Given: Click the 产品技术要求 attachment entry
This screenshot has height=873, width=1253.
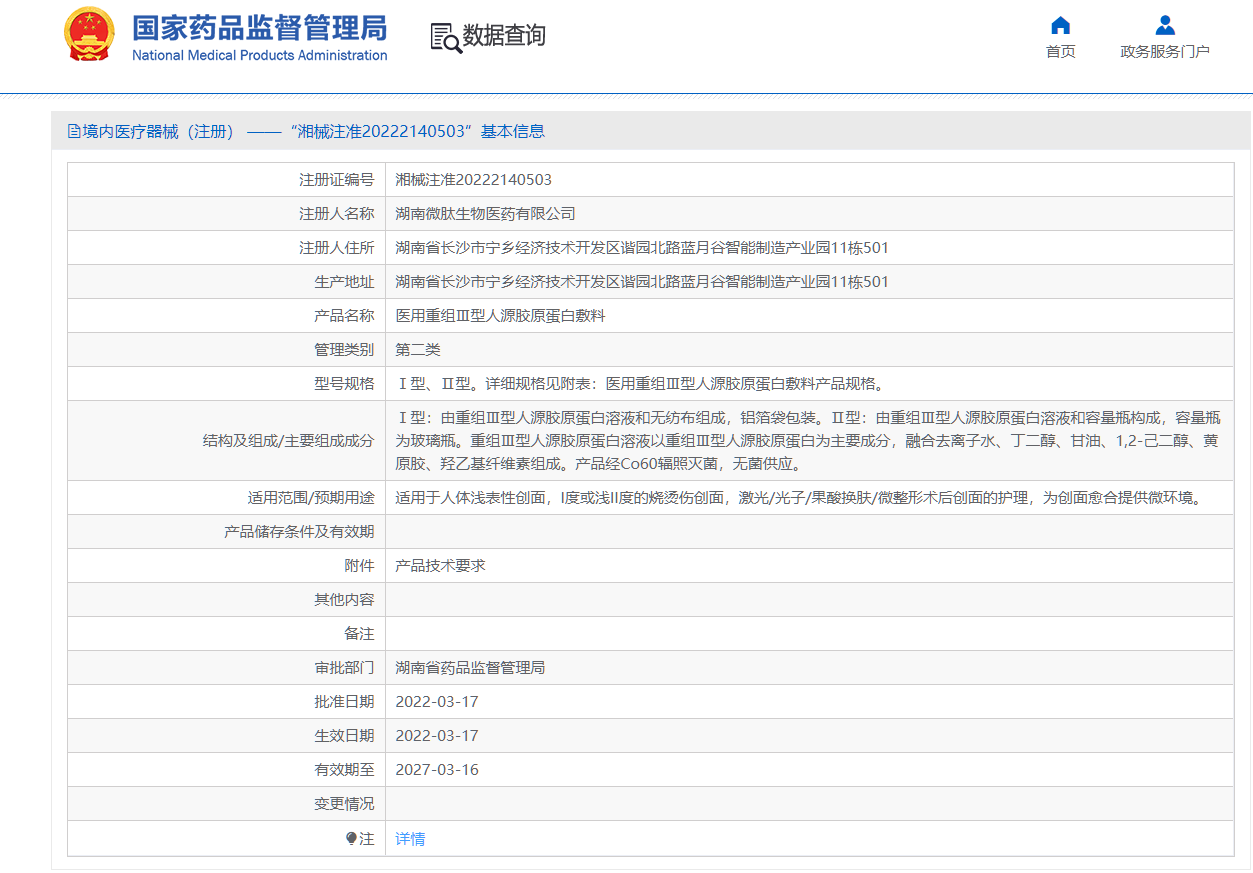Looking at the screenshot, I should coord(440,566).
